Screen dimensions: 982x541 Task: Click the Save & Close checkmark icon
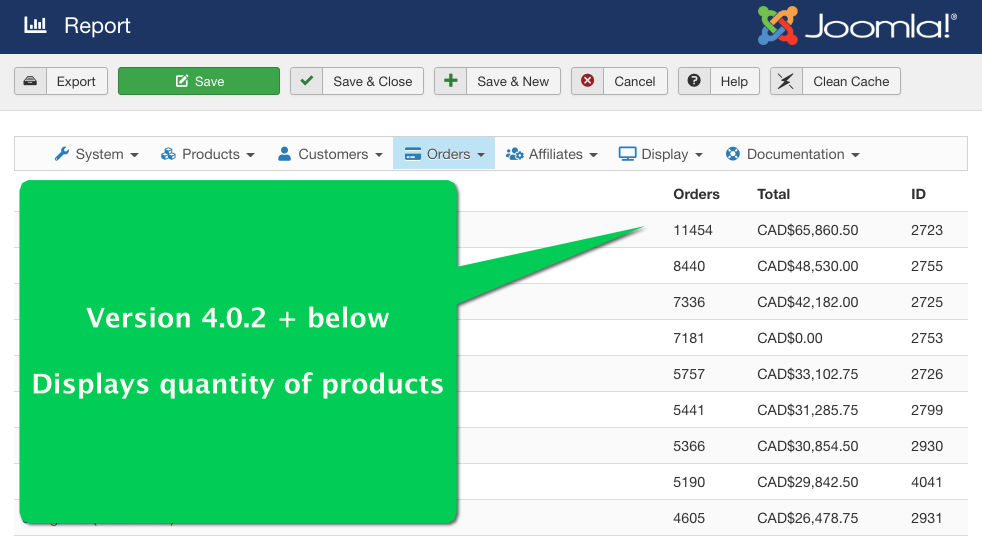click(x=307, y=81)
